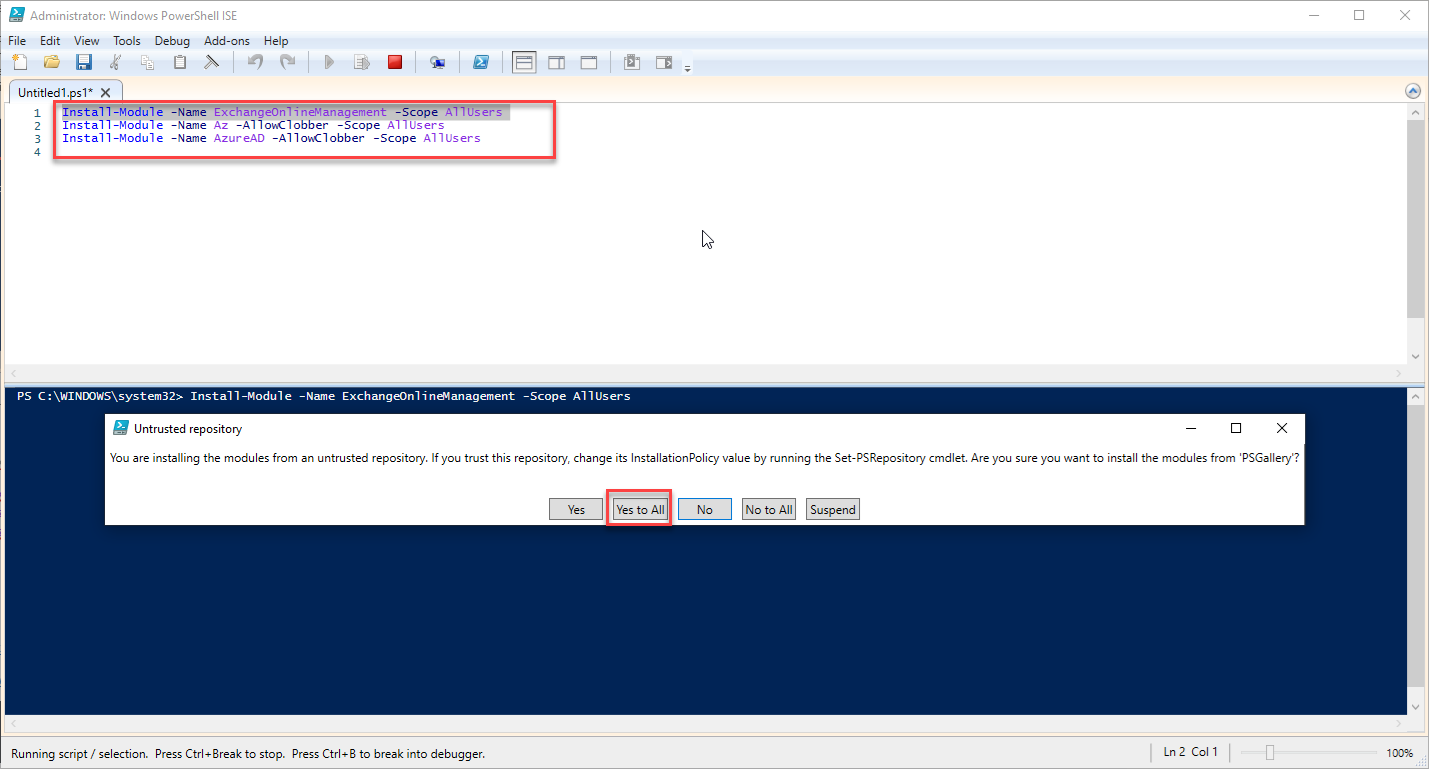Click the Open Script folder icon

tap(52, 62)
